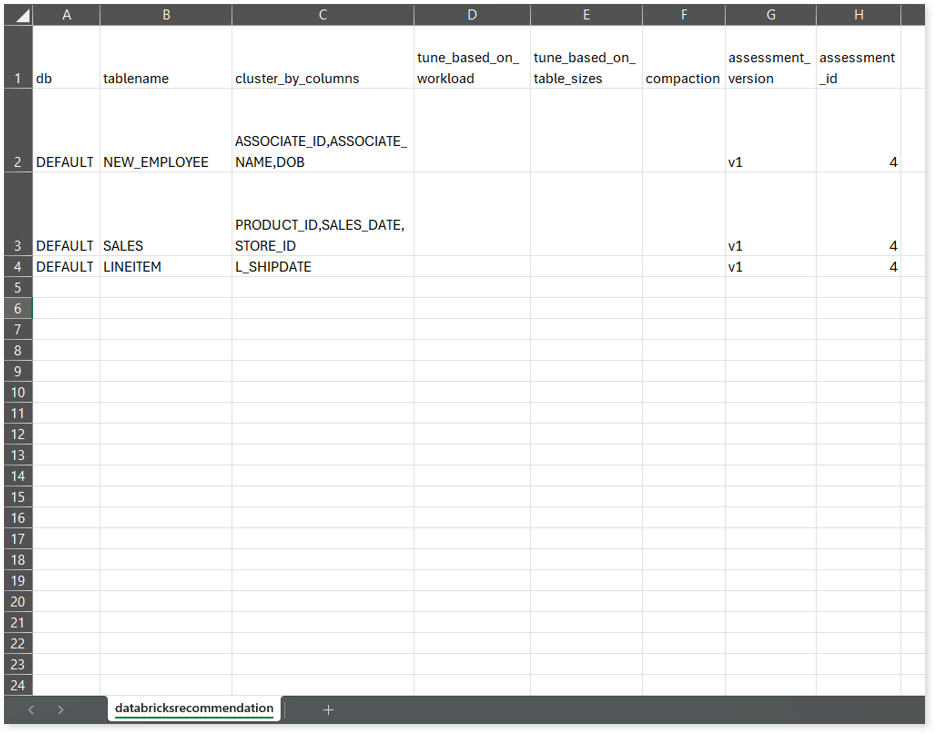Select the NEW_EMPLOYEE cell

click(x=166, y=131)
